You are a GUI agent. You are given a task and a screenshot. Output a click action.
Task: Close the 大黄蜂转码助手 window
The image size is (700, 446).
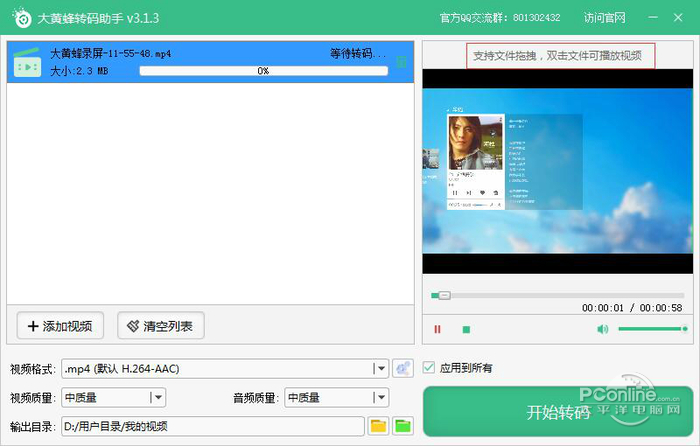(x=678, y=17)
